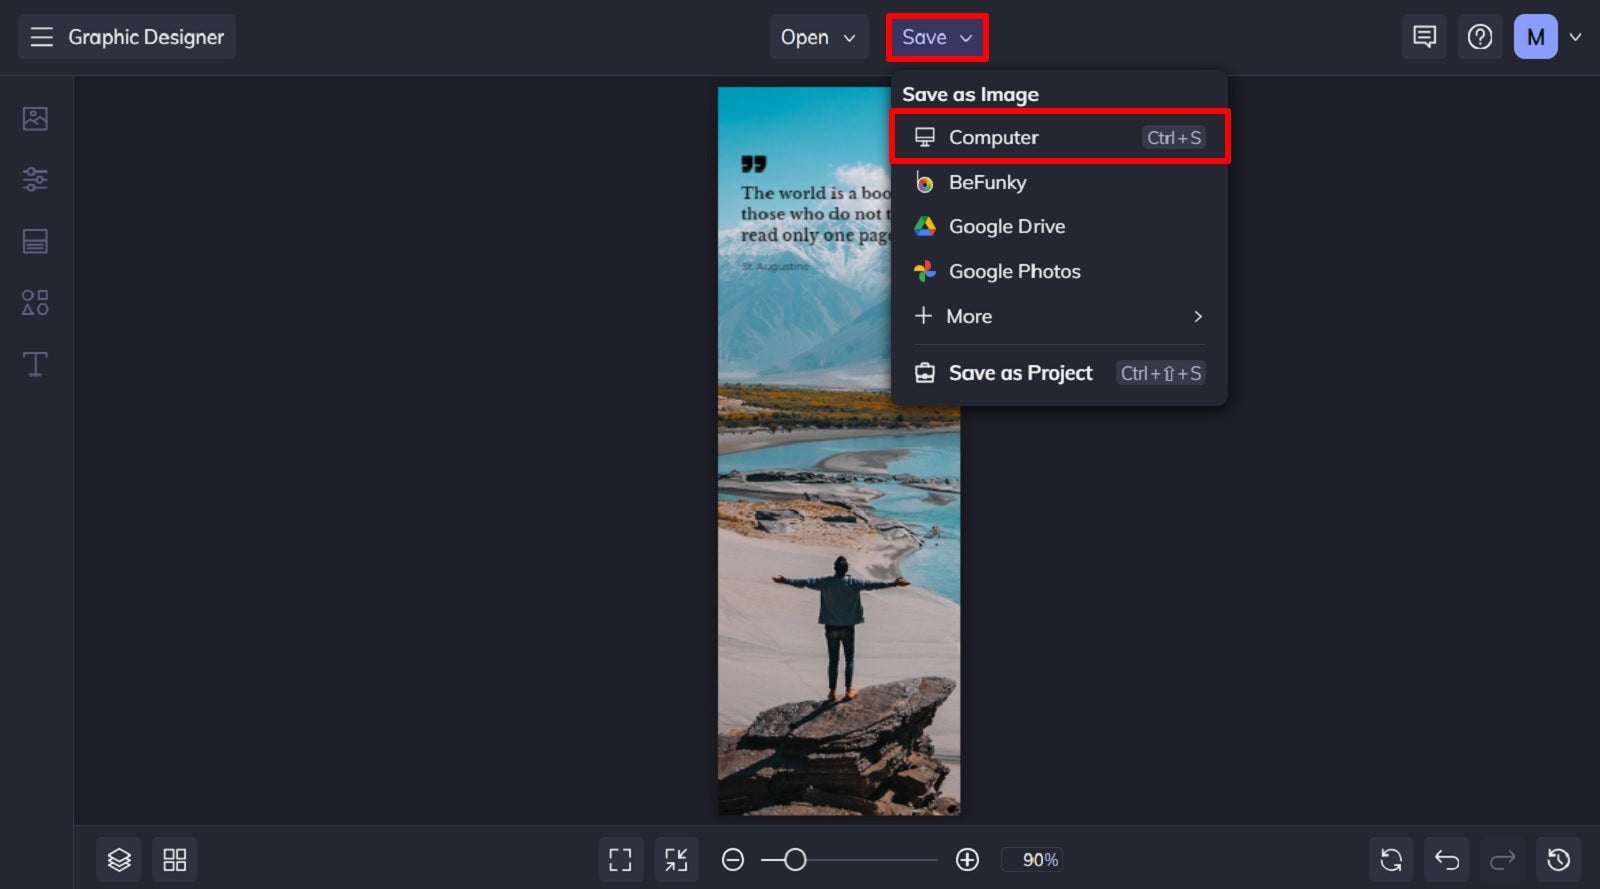Collapse the Save dropdown
Image resolution: width=1600 pixels, height=889 pixels.
(x=937, y=37)
